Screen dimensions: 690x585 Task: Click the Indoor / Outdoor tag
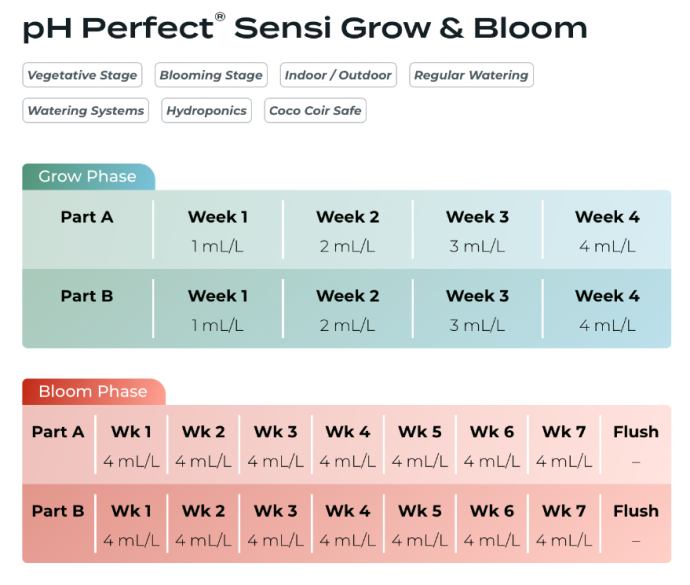(338, 75)
